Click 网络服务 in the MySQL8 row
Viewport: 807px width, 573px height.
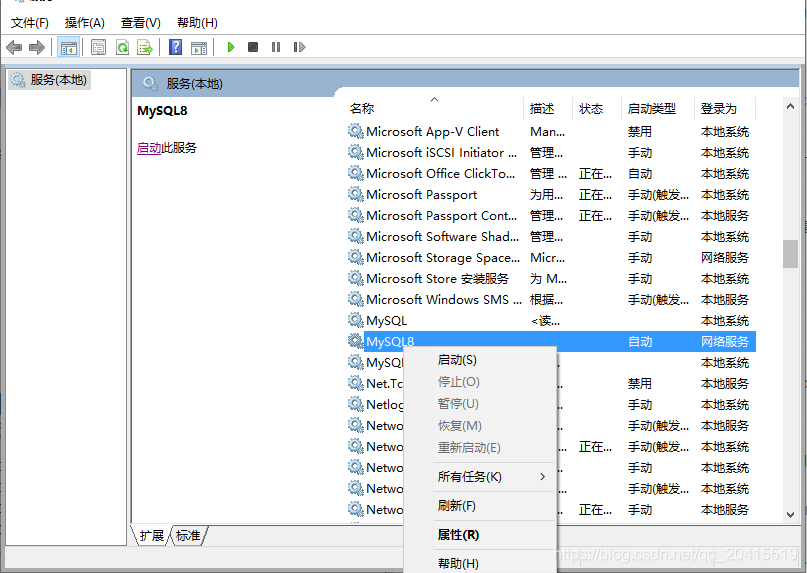(x=725, y=341)
